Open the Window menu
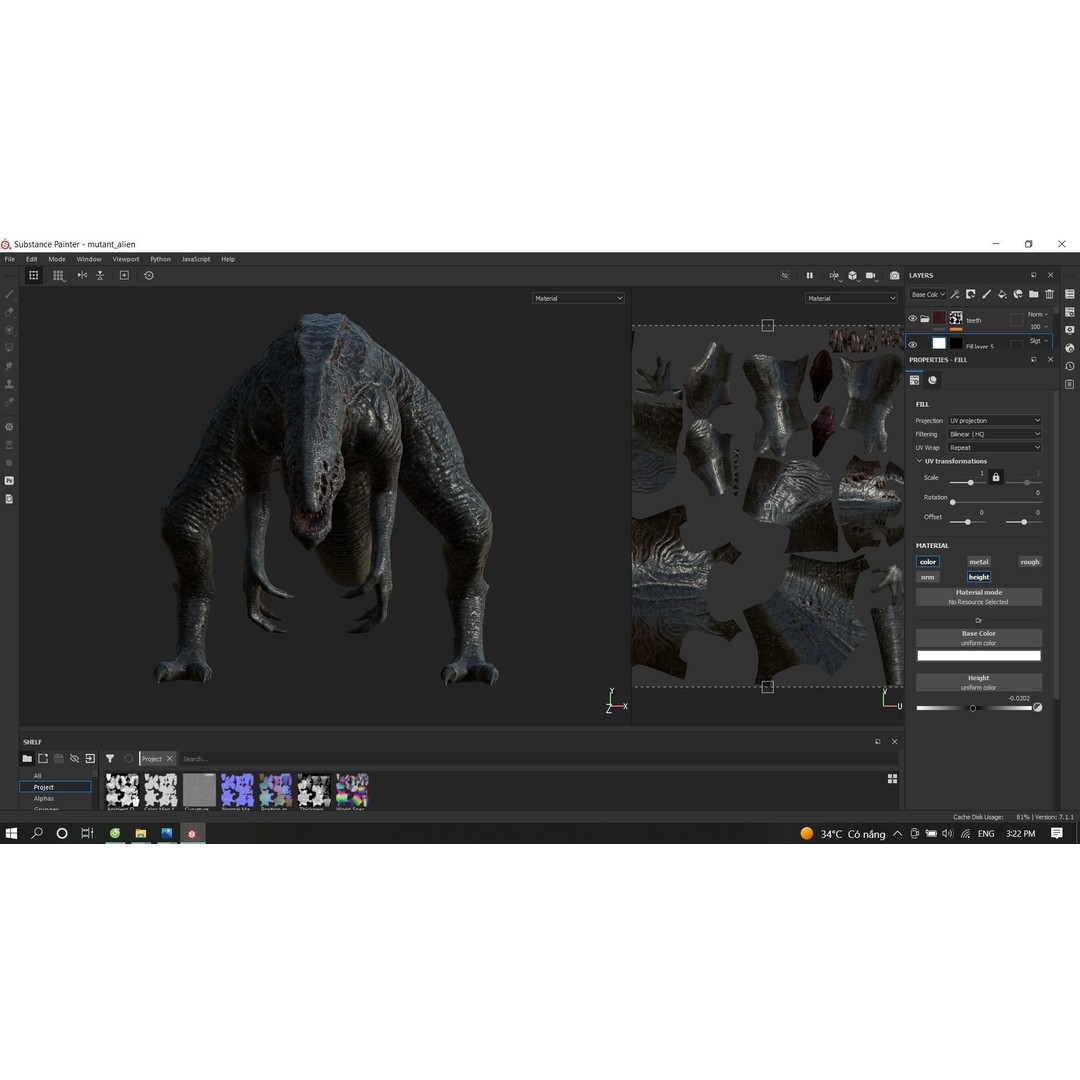 point(89,259)
